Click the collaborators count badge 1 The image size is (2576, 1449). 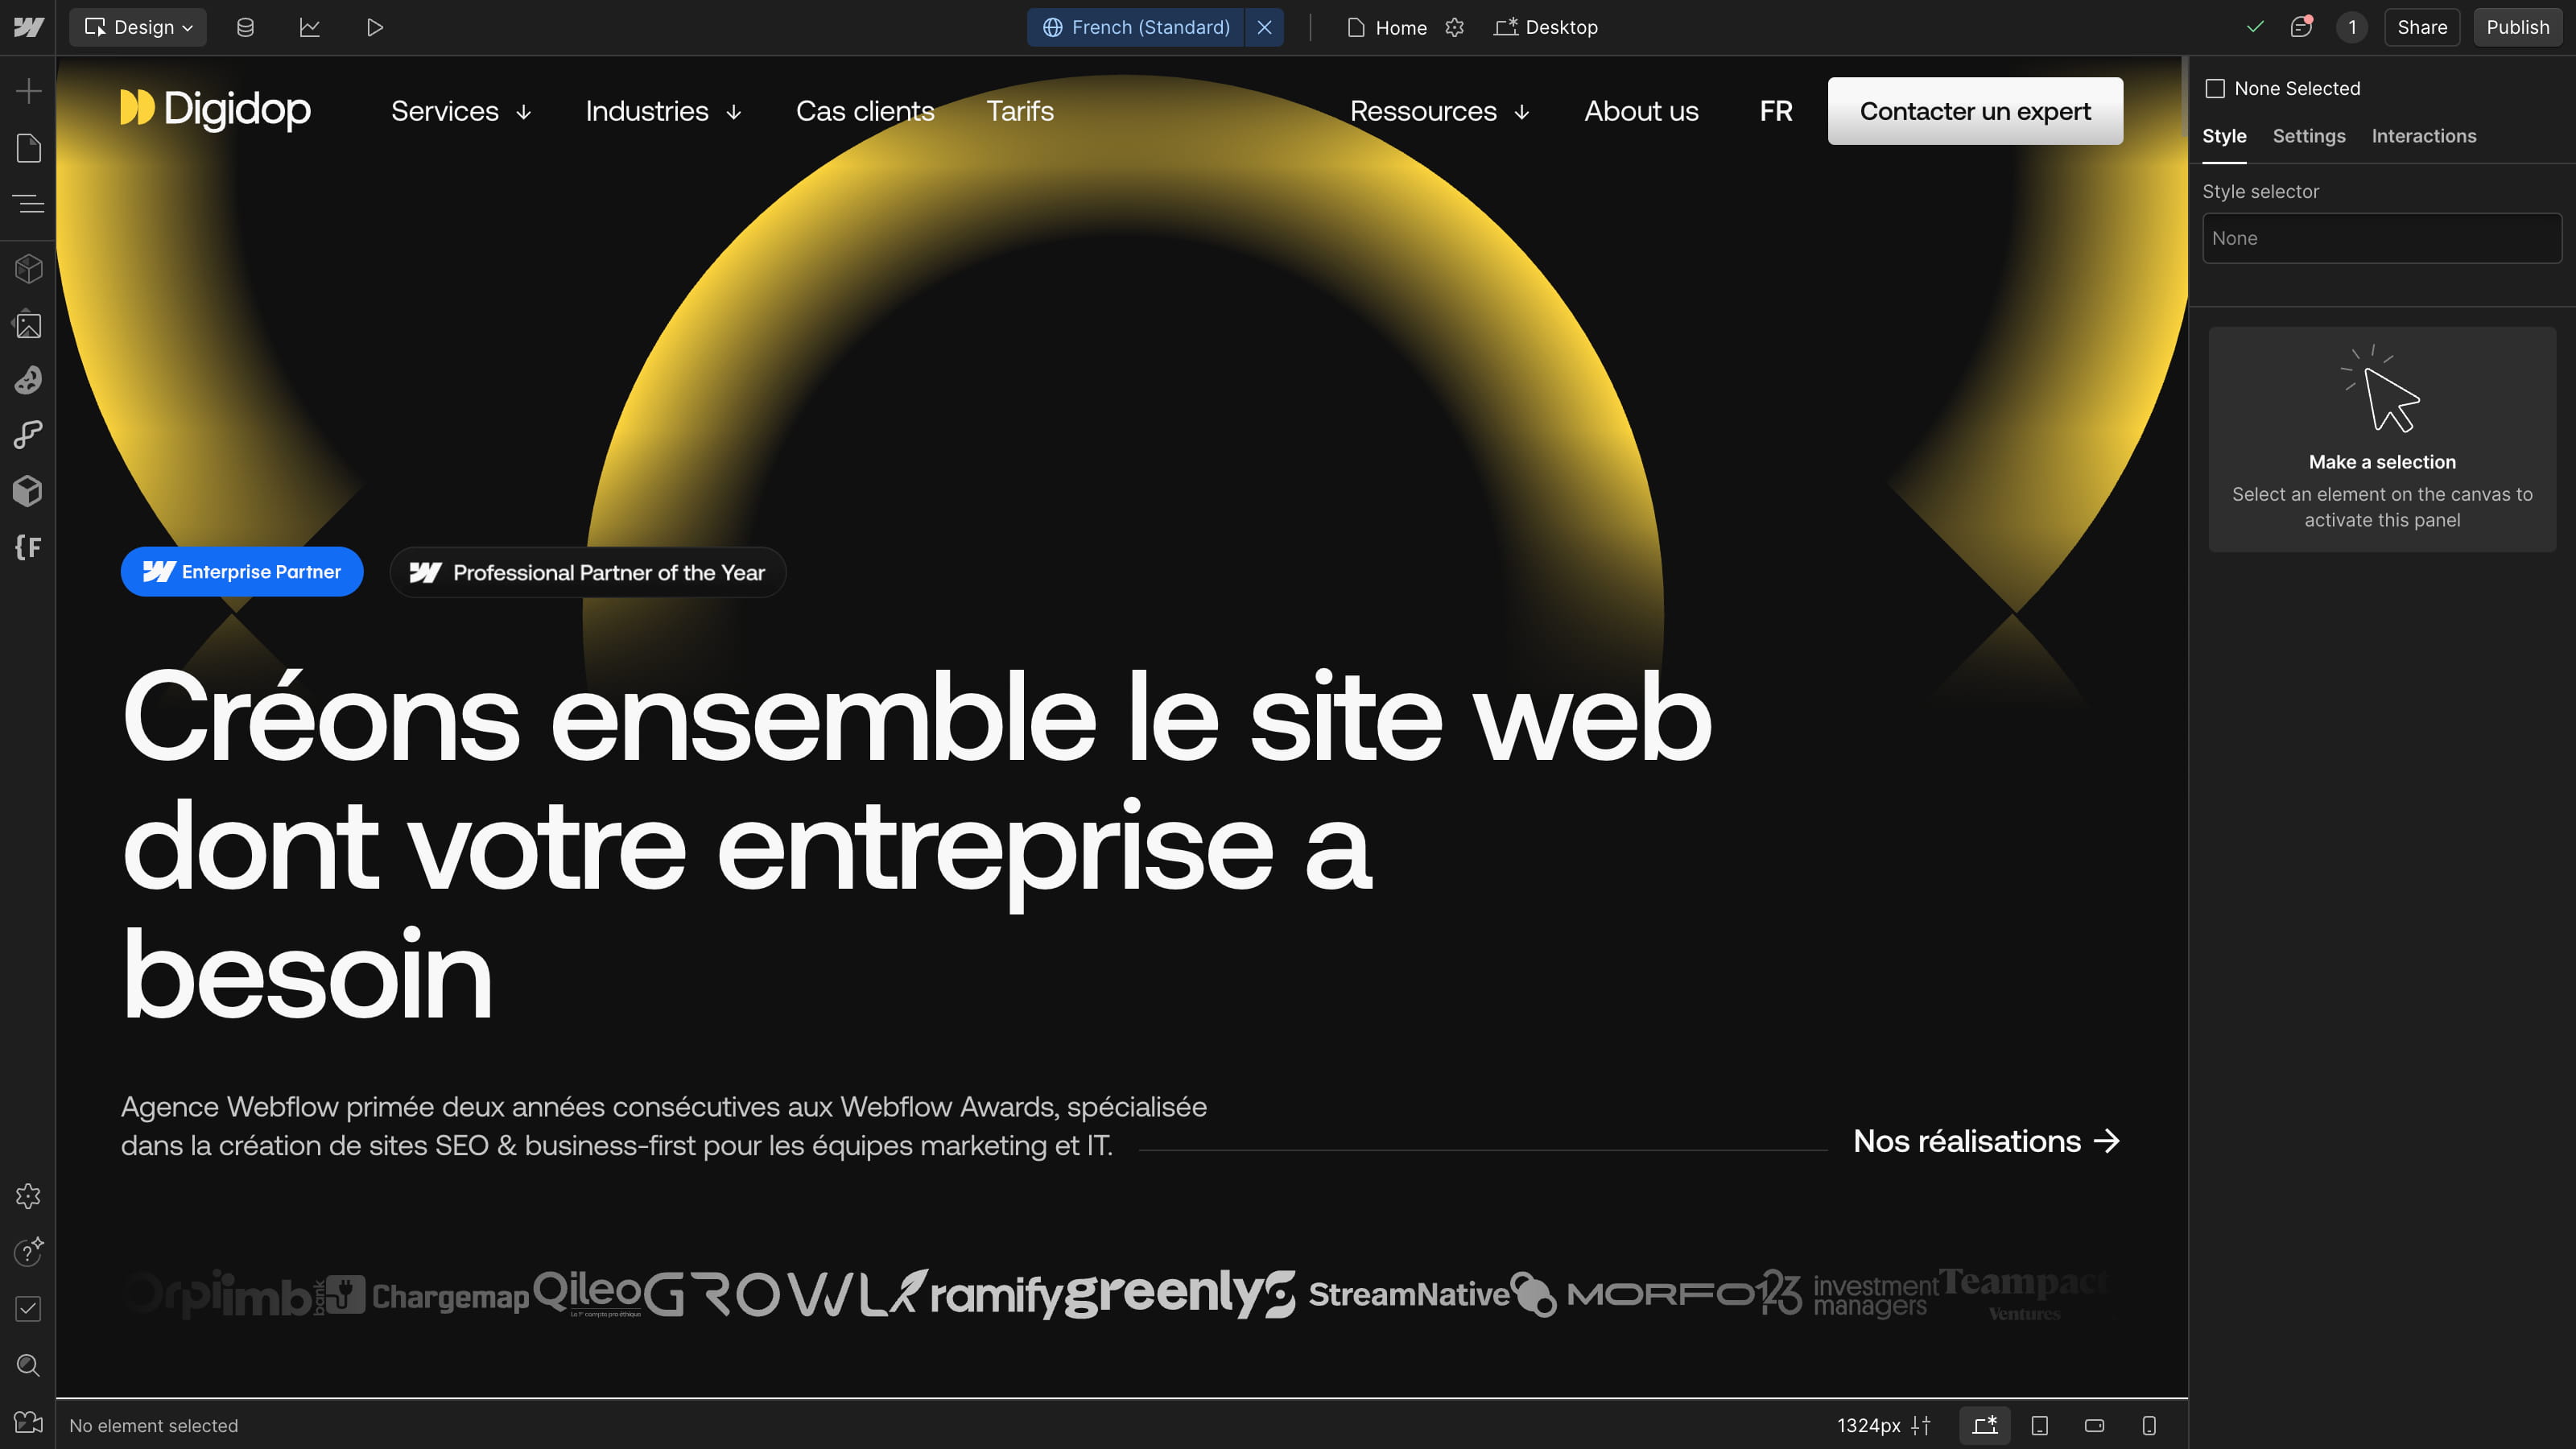coord(2352,27)
